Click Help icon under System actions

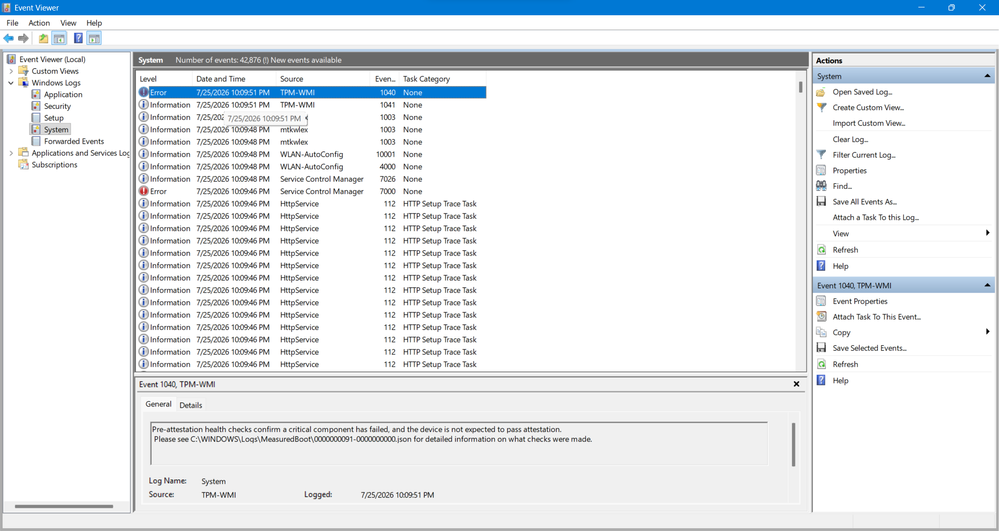click(x=821, y=266)
